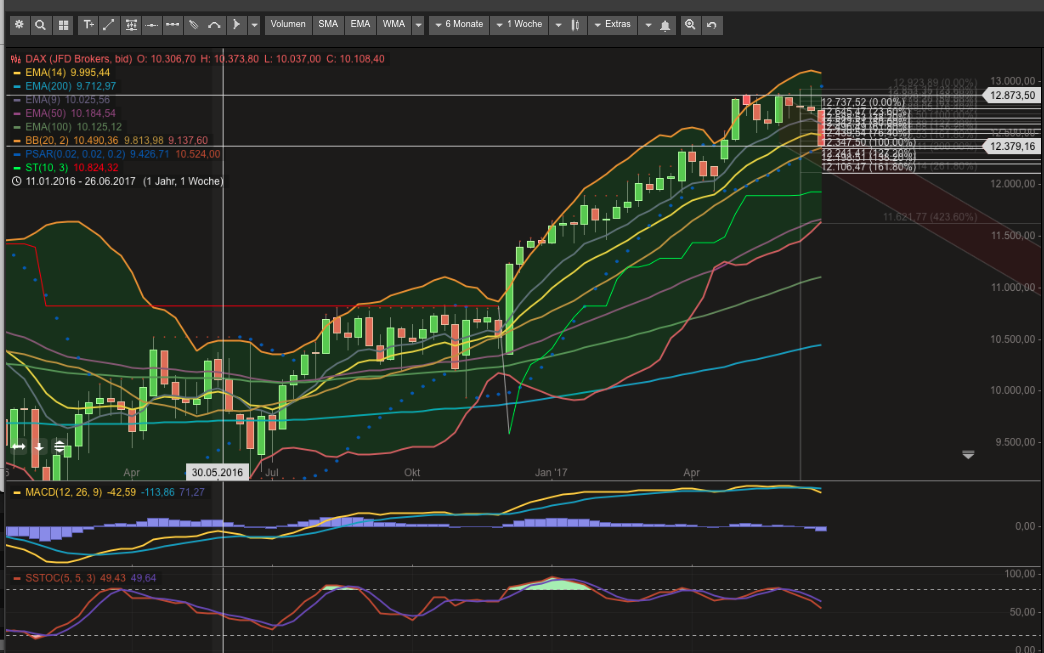Screen dimensions: 1044x653
Task: Click the magnifier search icon in toolbar
Action: coord(40,25)
